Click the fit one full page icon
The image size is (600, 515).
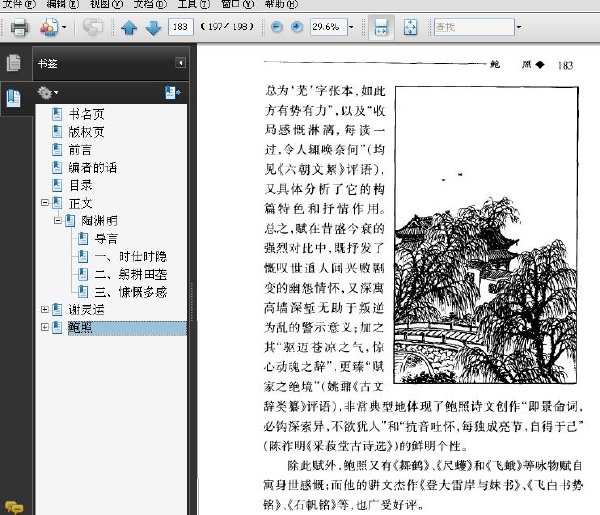tap(410, 27)
